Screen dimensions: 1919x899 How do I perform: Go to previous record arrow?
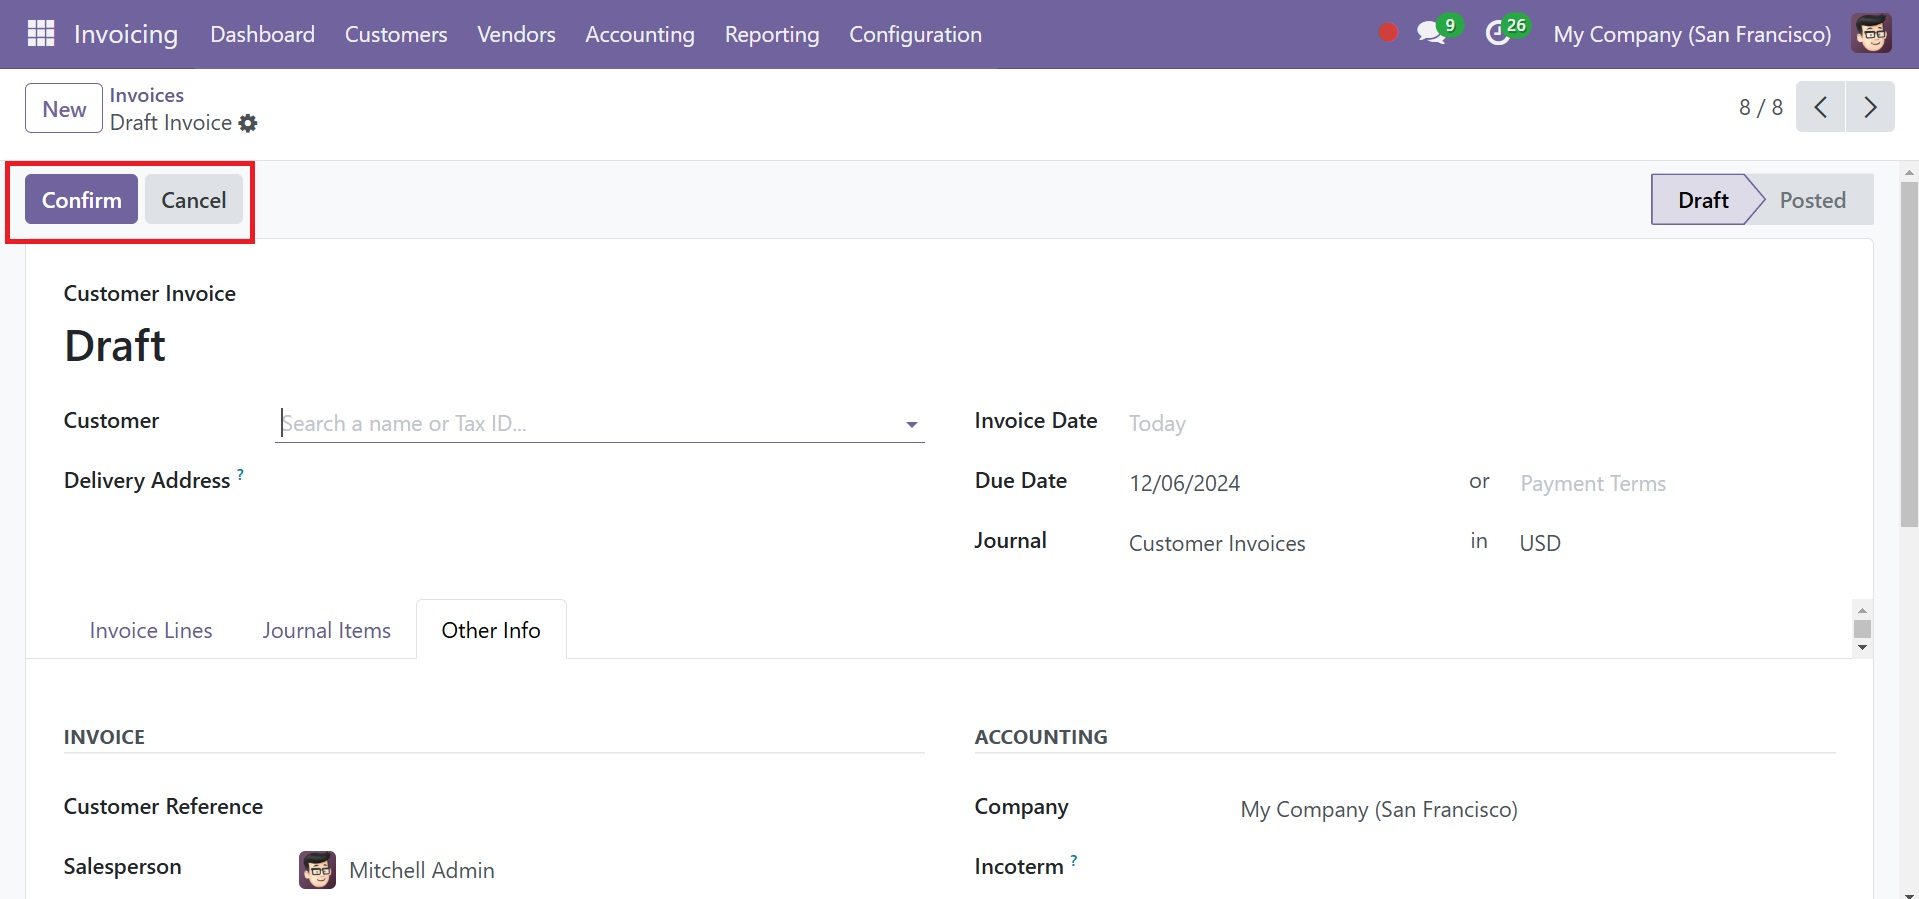click(x=1821, y=107)
